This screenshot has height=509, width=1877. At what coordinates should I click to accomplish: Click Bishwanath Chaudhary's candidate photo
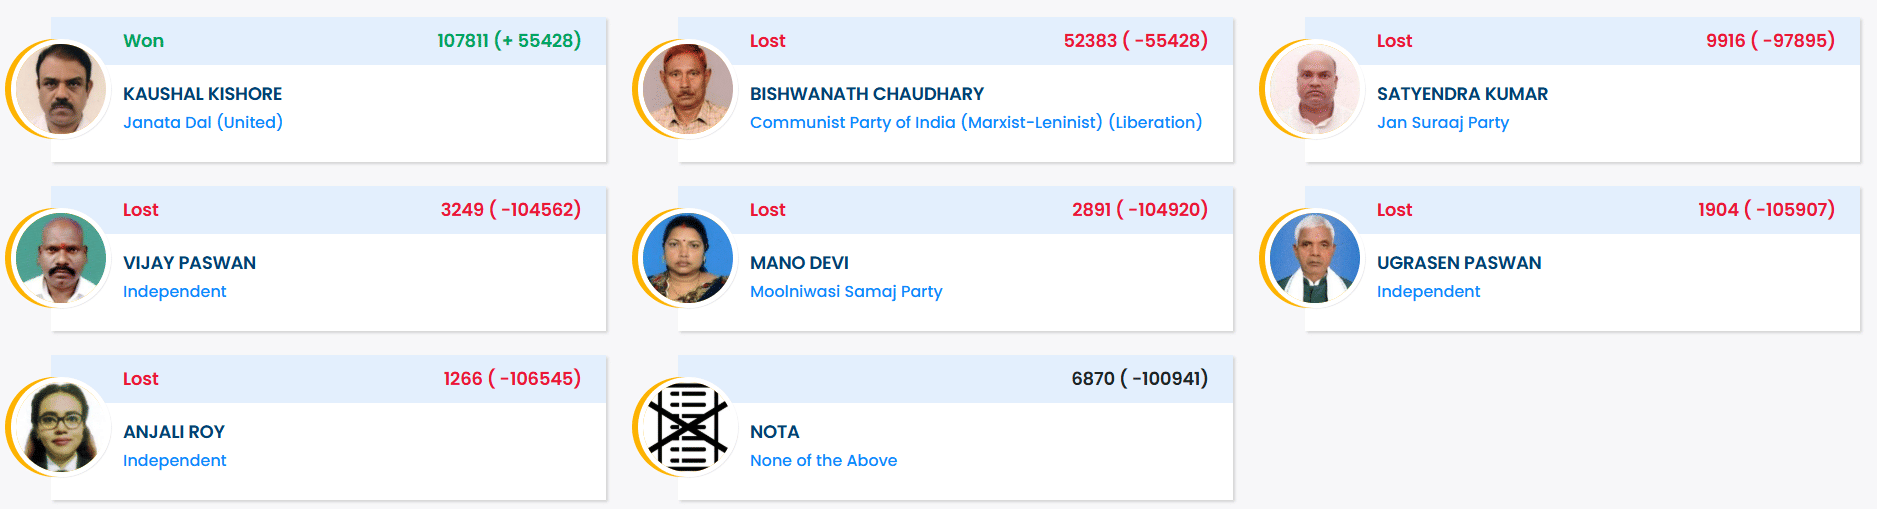pyautogui.click(x=688, y=89)
